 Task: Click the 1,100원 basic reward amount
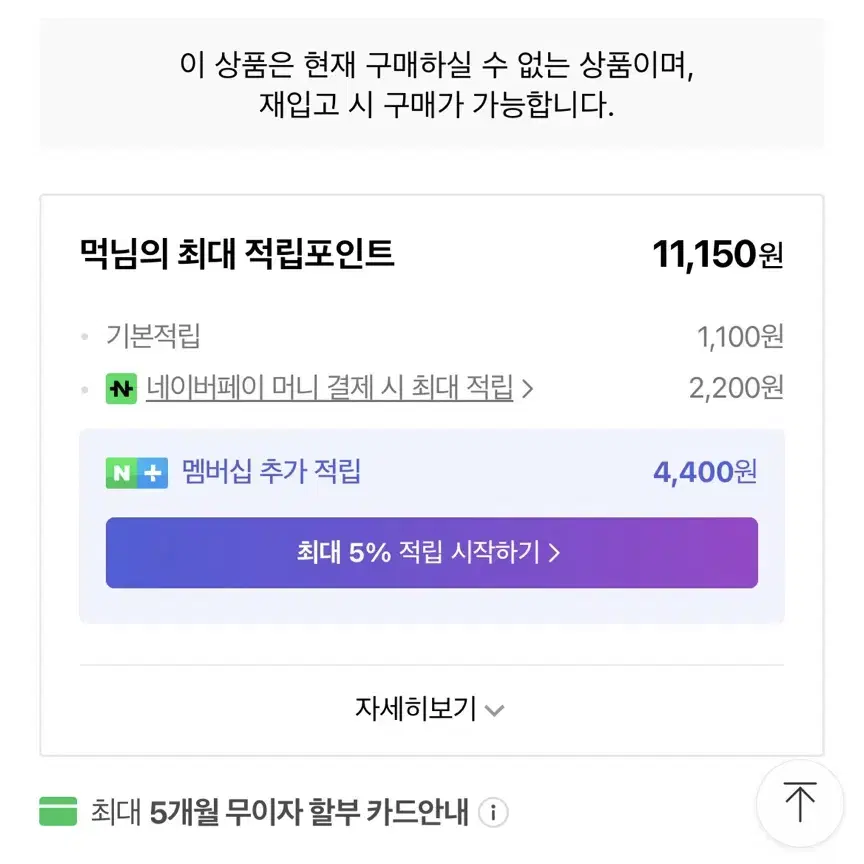click(x=740, y=337)
